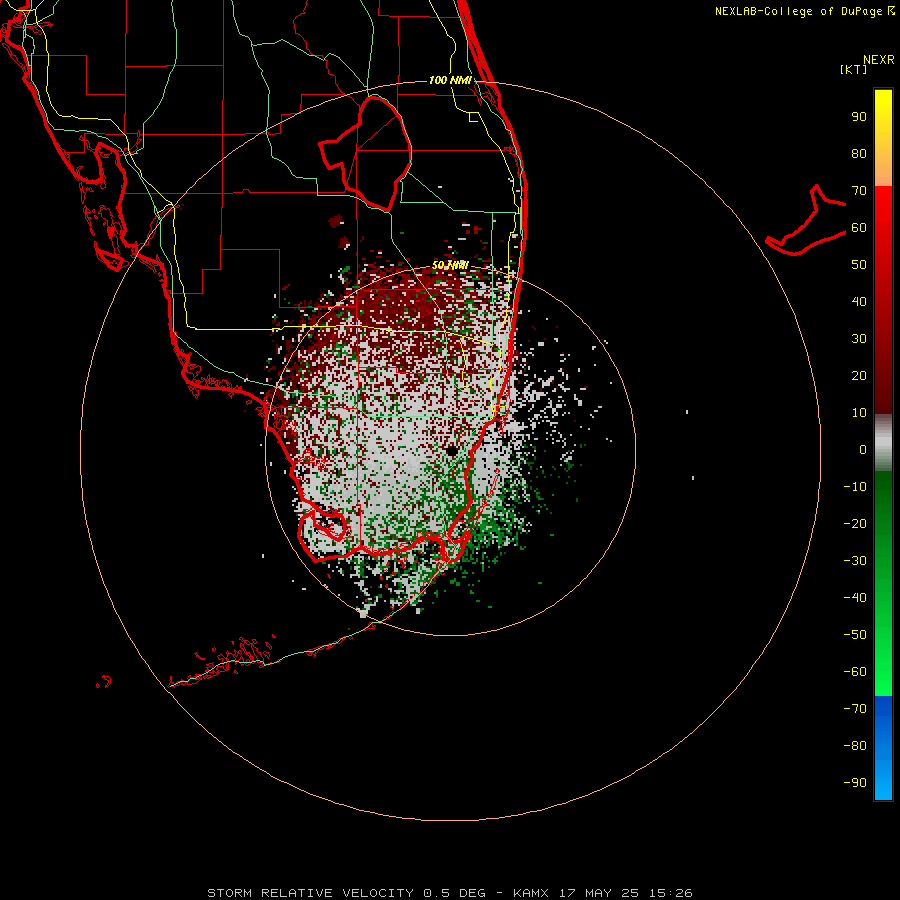Click the black radar site dot at map center

(452, 451)
